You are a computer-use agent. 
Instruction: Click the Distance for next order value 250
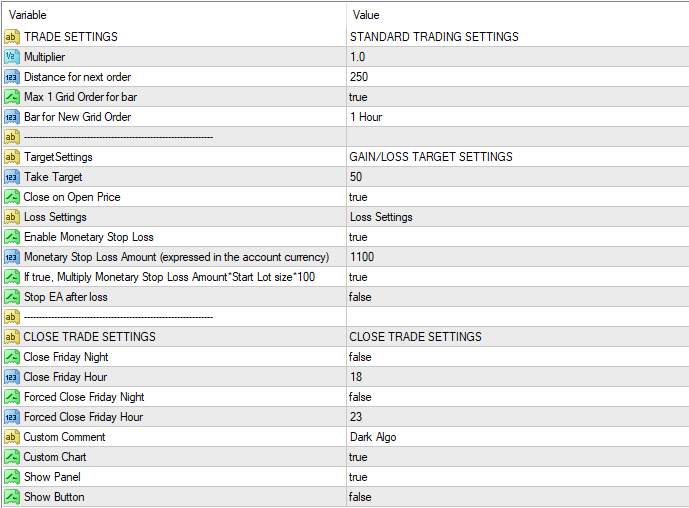[359, 77]
